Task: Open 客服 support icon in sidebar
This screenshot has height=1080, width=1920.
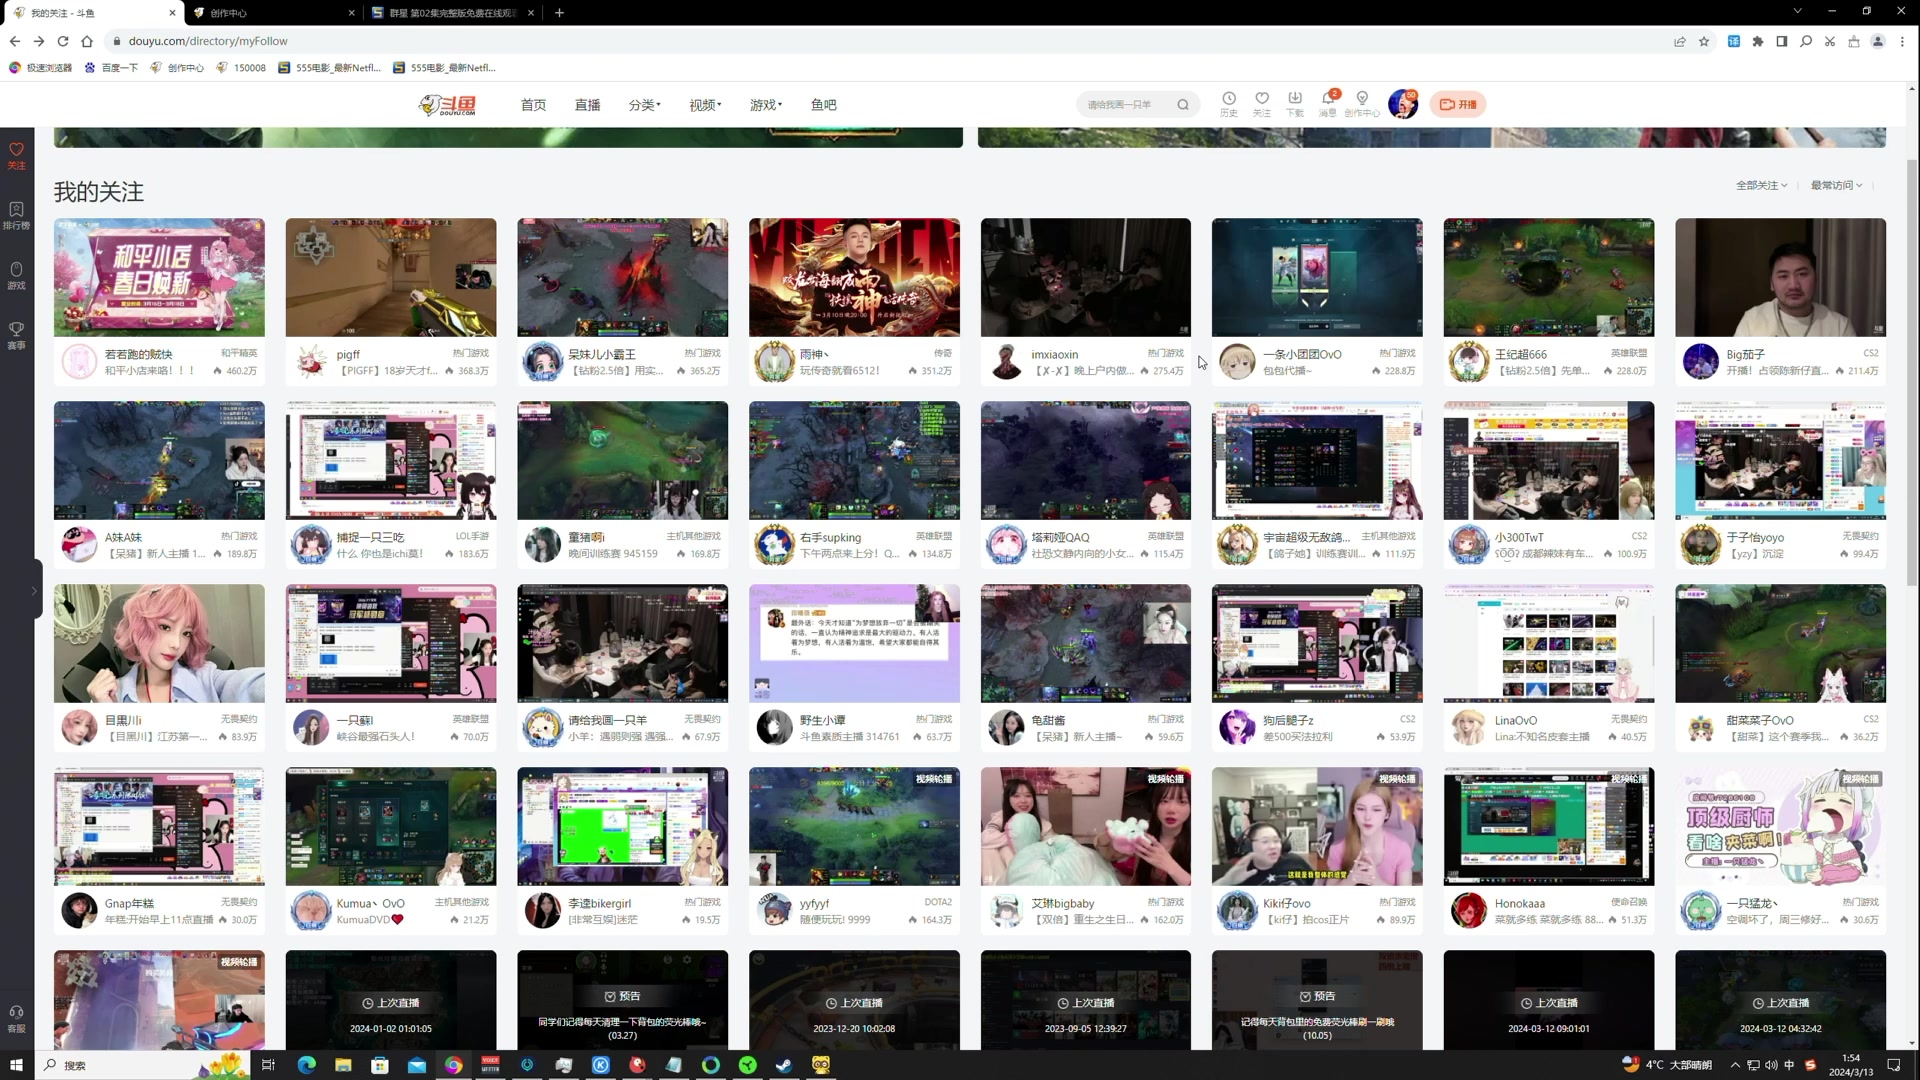Action: 16,1017
